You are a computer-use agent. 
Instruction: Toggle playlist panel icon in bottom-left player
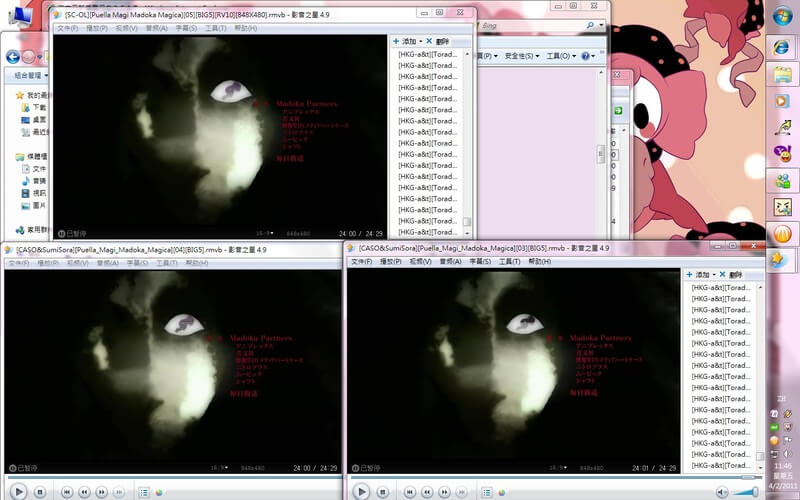[x=143, y=492]
